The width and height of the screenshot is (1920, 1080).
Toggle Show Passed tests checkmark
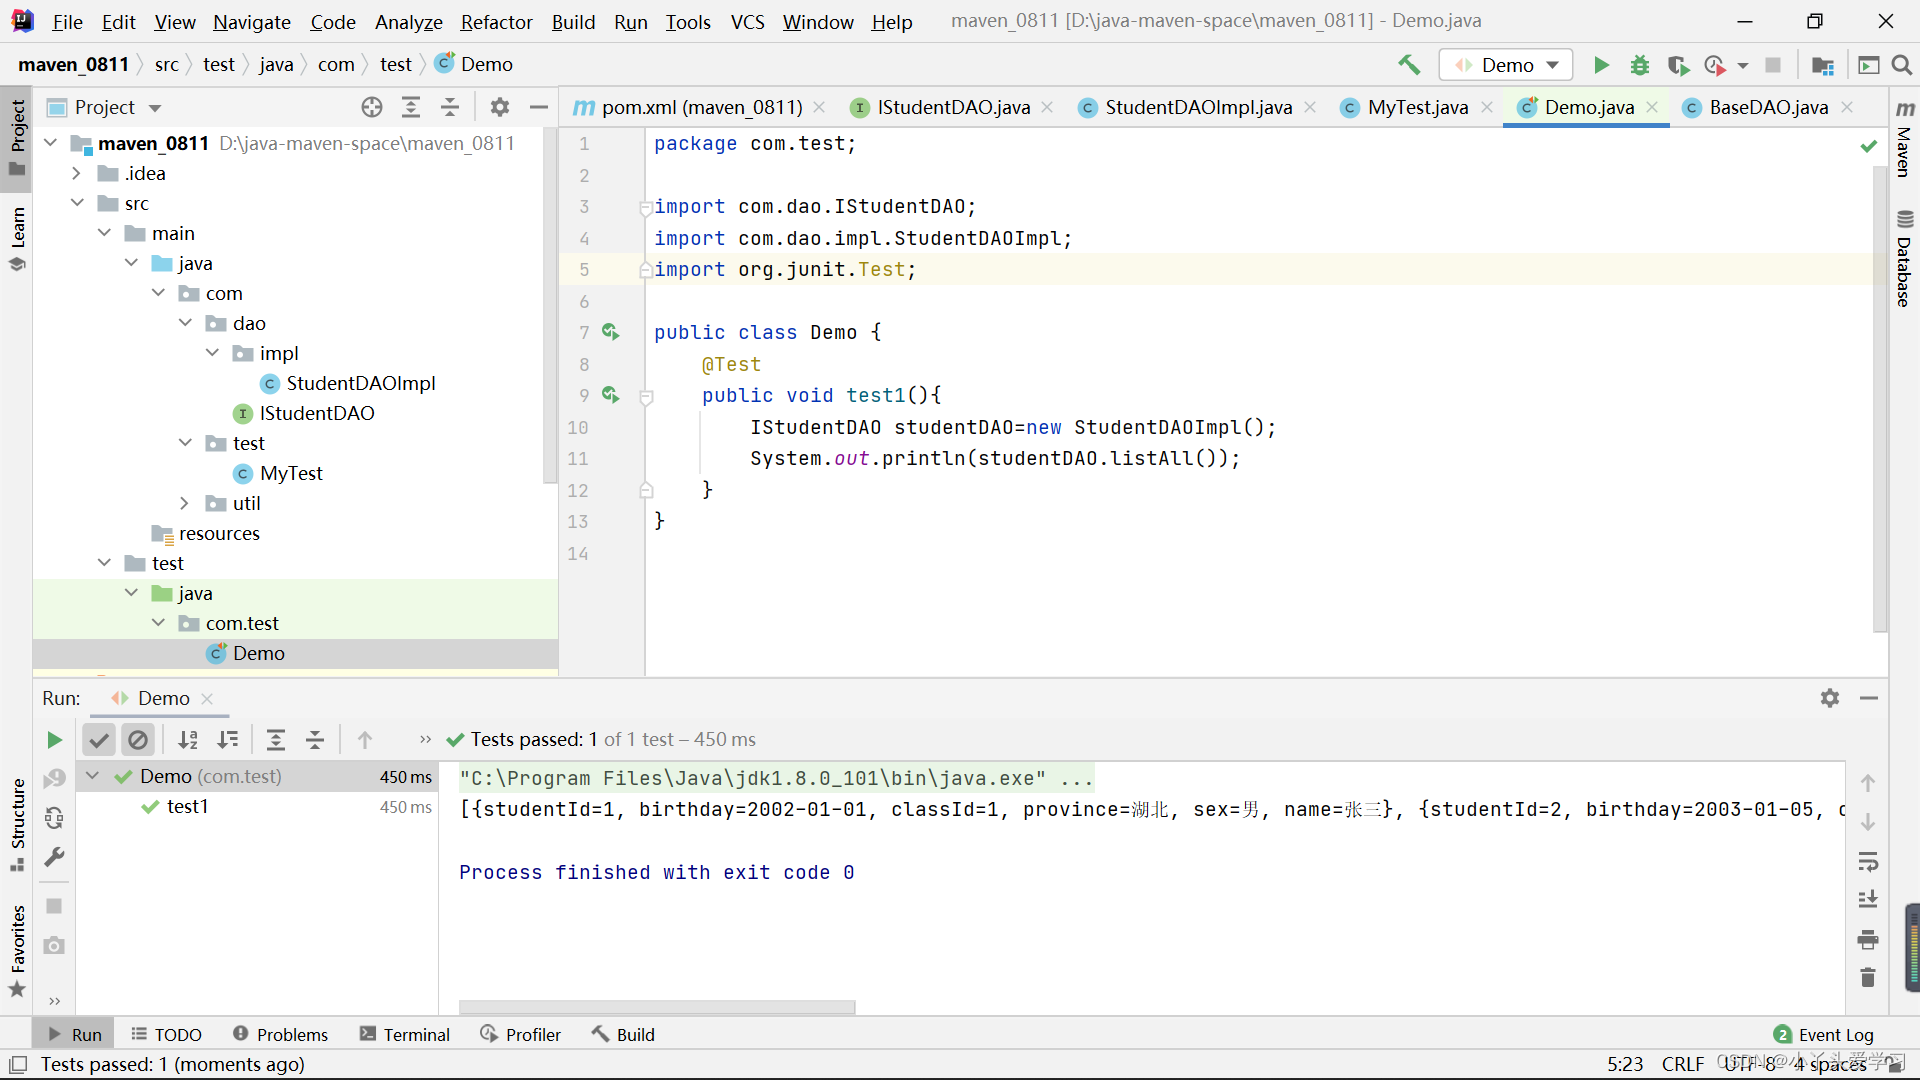point(98,740)
